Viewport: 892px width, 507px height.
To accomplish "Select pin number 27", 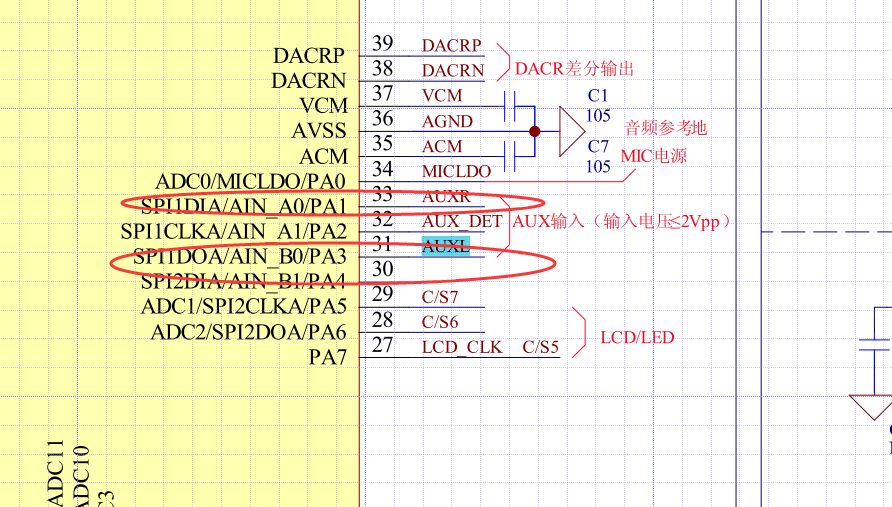I will tap(383, 345).
